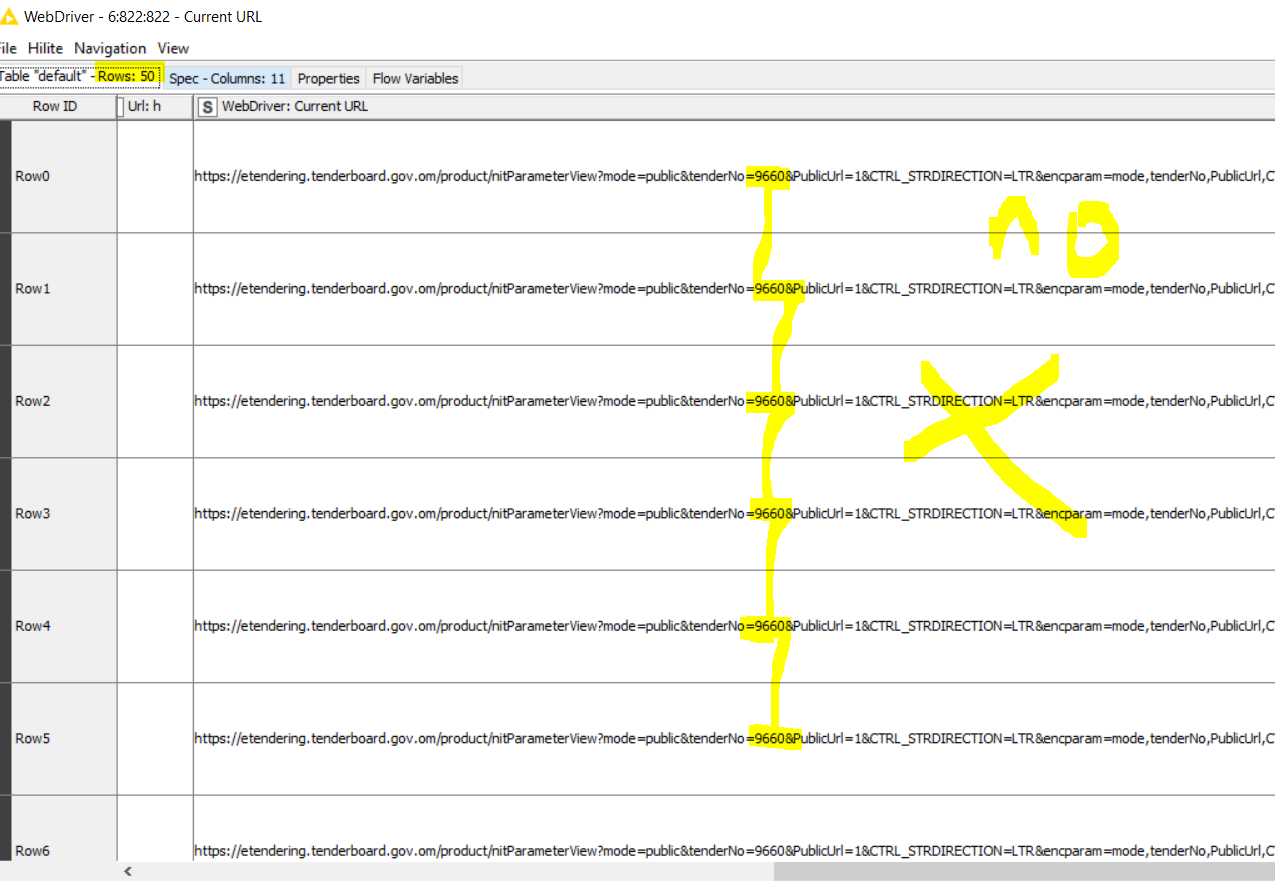Open the Navigation menu
The width and height of the screenshot is (1275, 881).
[x=110, y=48]
